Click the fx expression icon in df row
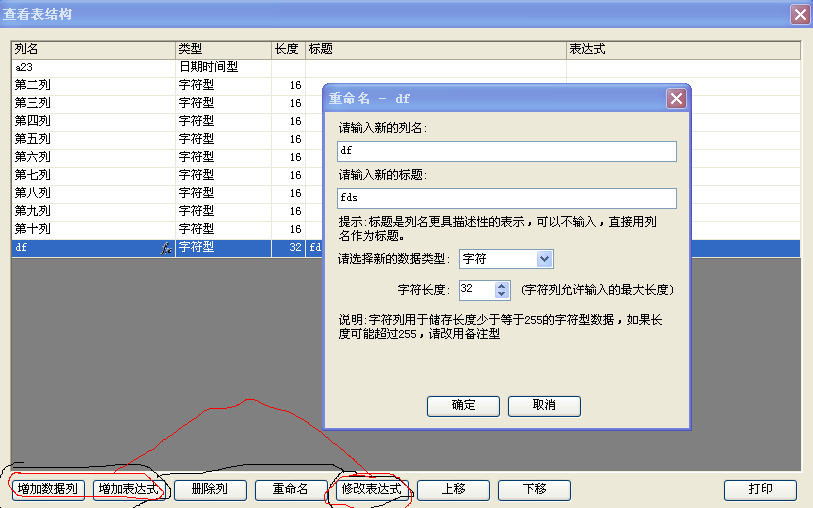813x508 pixels. click(x=166, y=248)
